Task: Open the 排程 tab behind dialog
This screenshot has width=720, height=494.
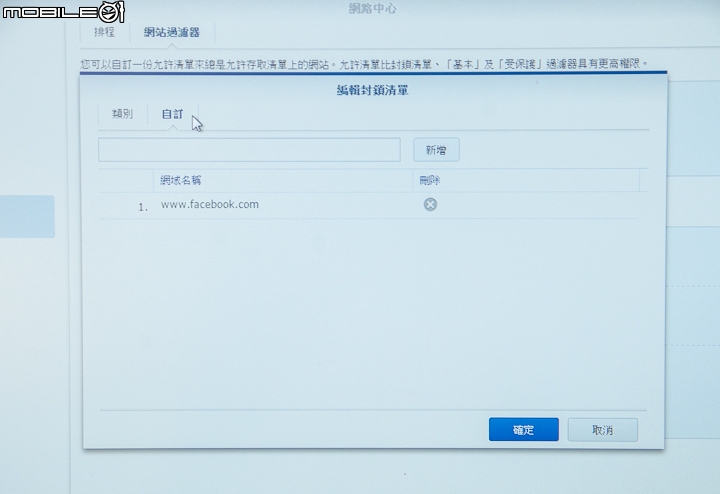Action: [x=104, y=32]
